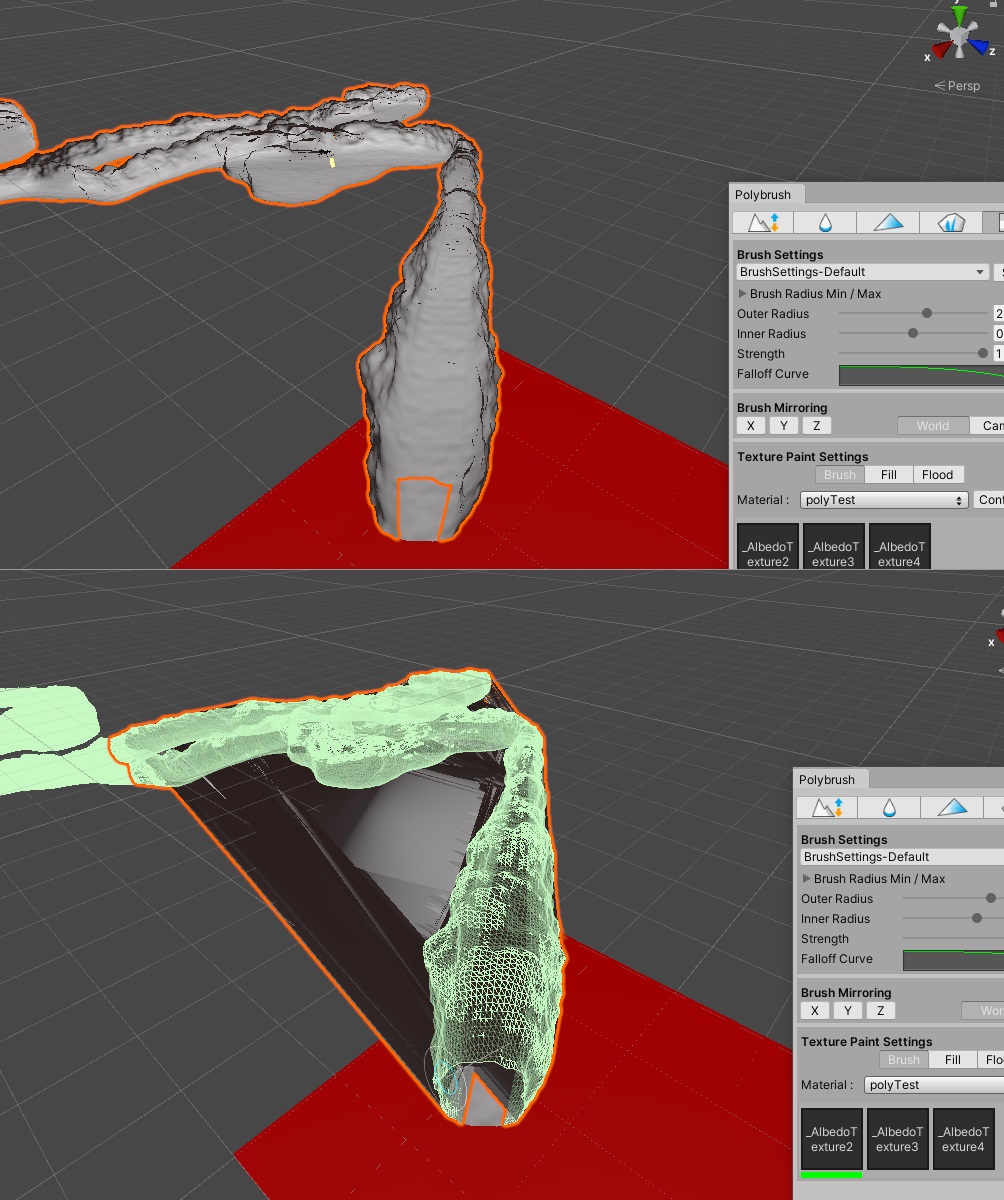Switch texture painting to Fill mode
Image resolution: width=1004 pixels, height=1200 pixels.
(888, 474)
